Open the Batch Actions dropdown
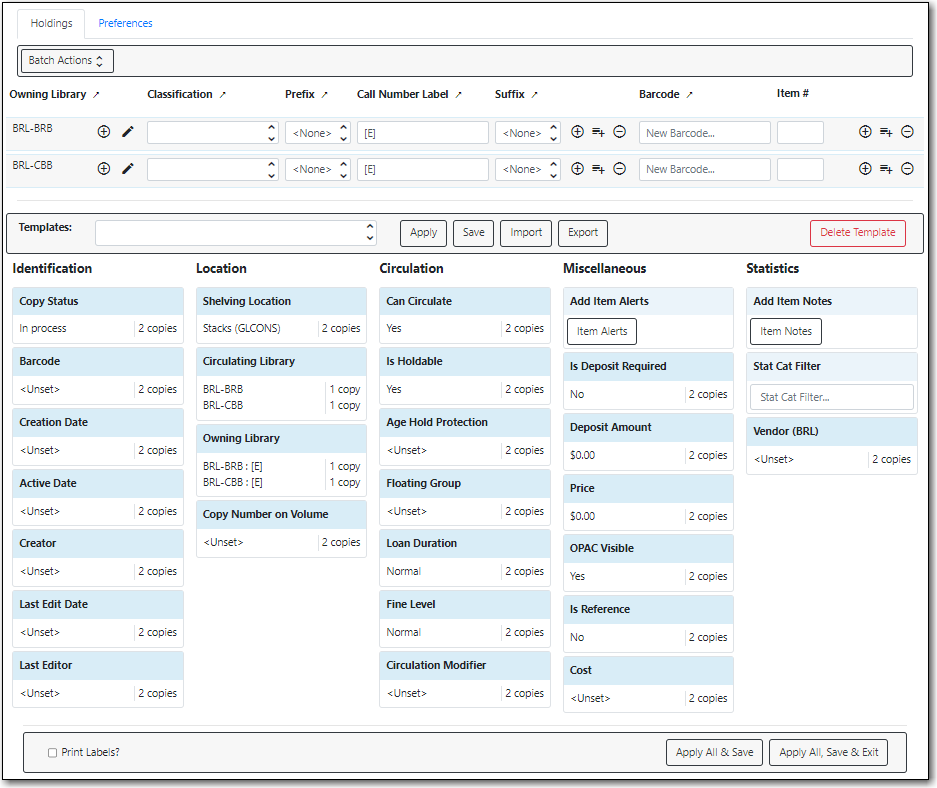Screen dimensions: 937x788 [x=67, y=61]
